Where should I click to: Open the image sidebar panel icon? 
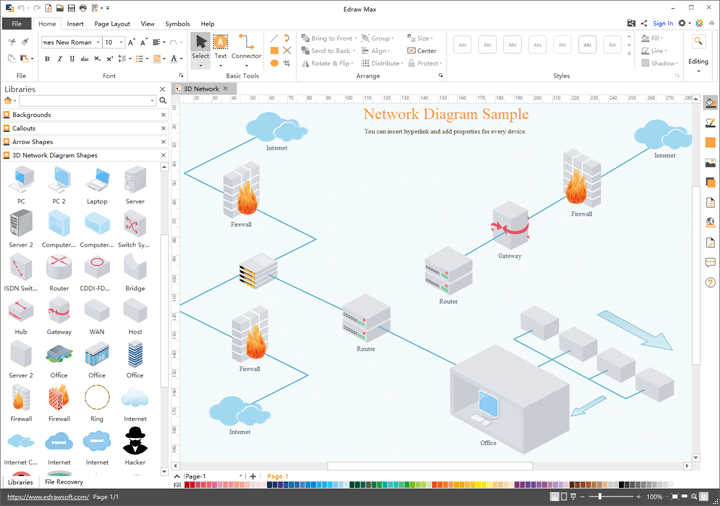[x=710, y=163]
